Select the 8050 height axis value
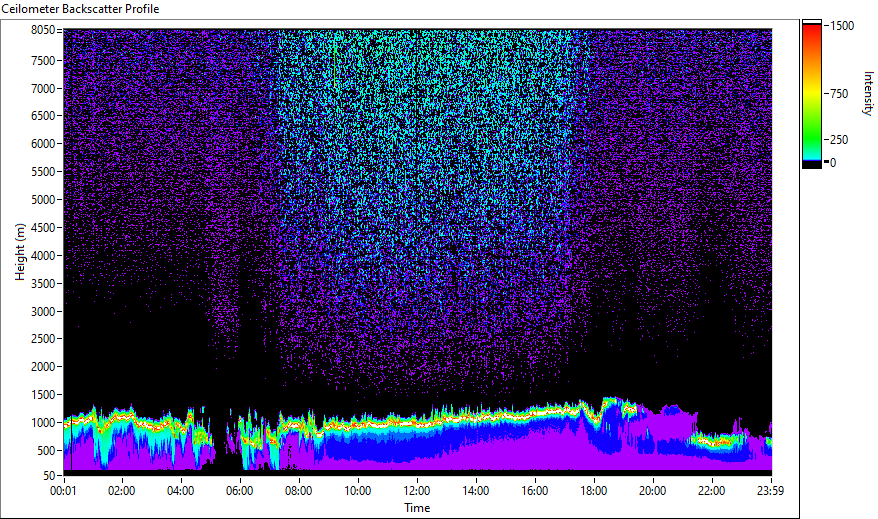 pos(43,30)
